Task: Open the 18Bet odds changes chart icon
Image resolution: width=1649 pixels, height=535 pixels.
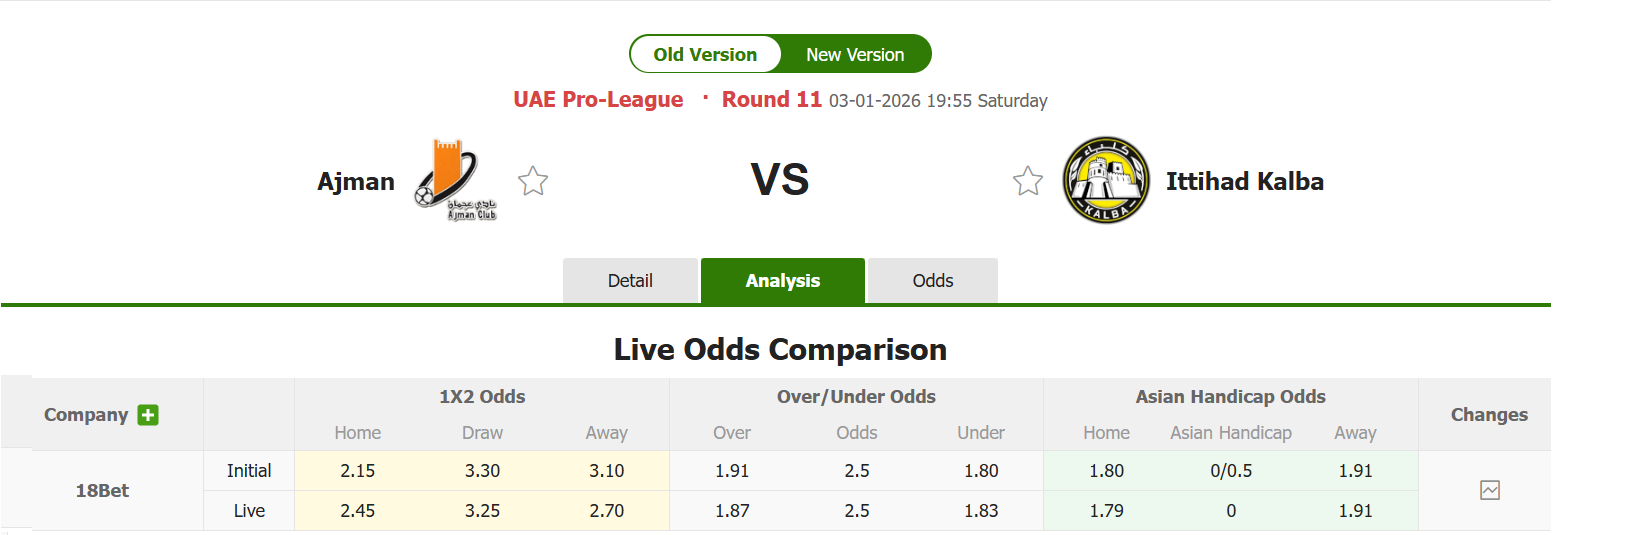Action: (x=1490, y=490)
